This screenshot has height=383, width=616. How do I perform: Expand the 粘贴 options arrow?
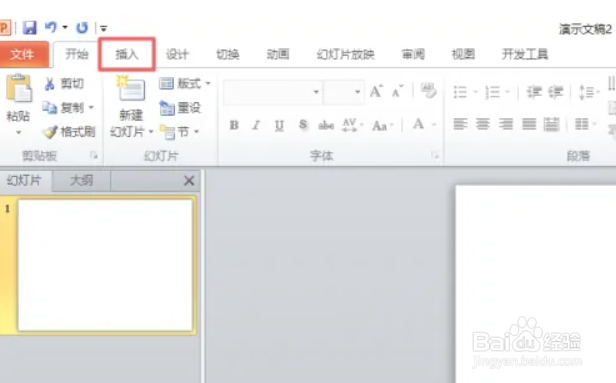tap(18, 132)
